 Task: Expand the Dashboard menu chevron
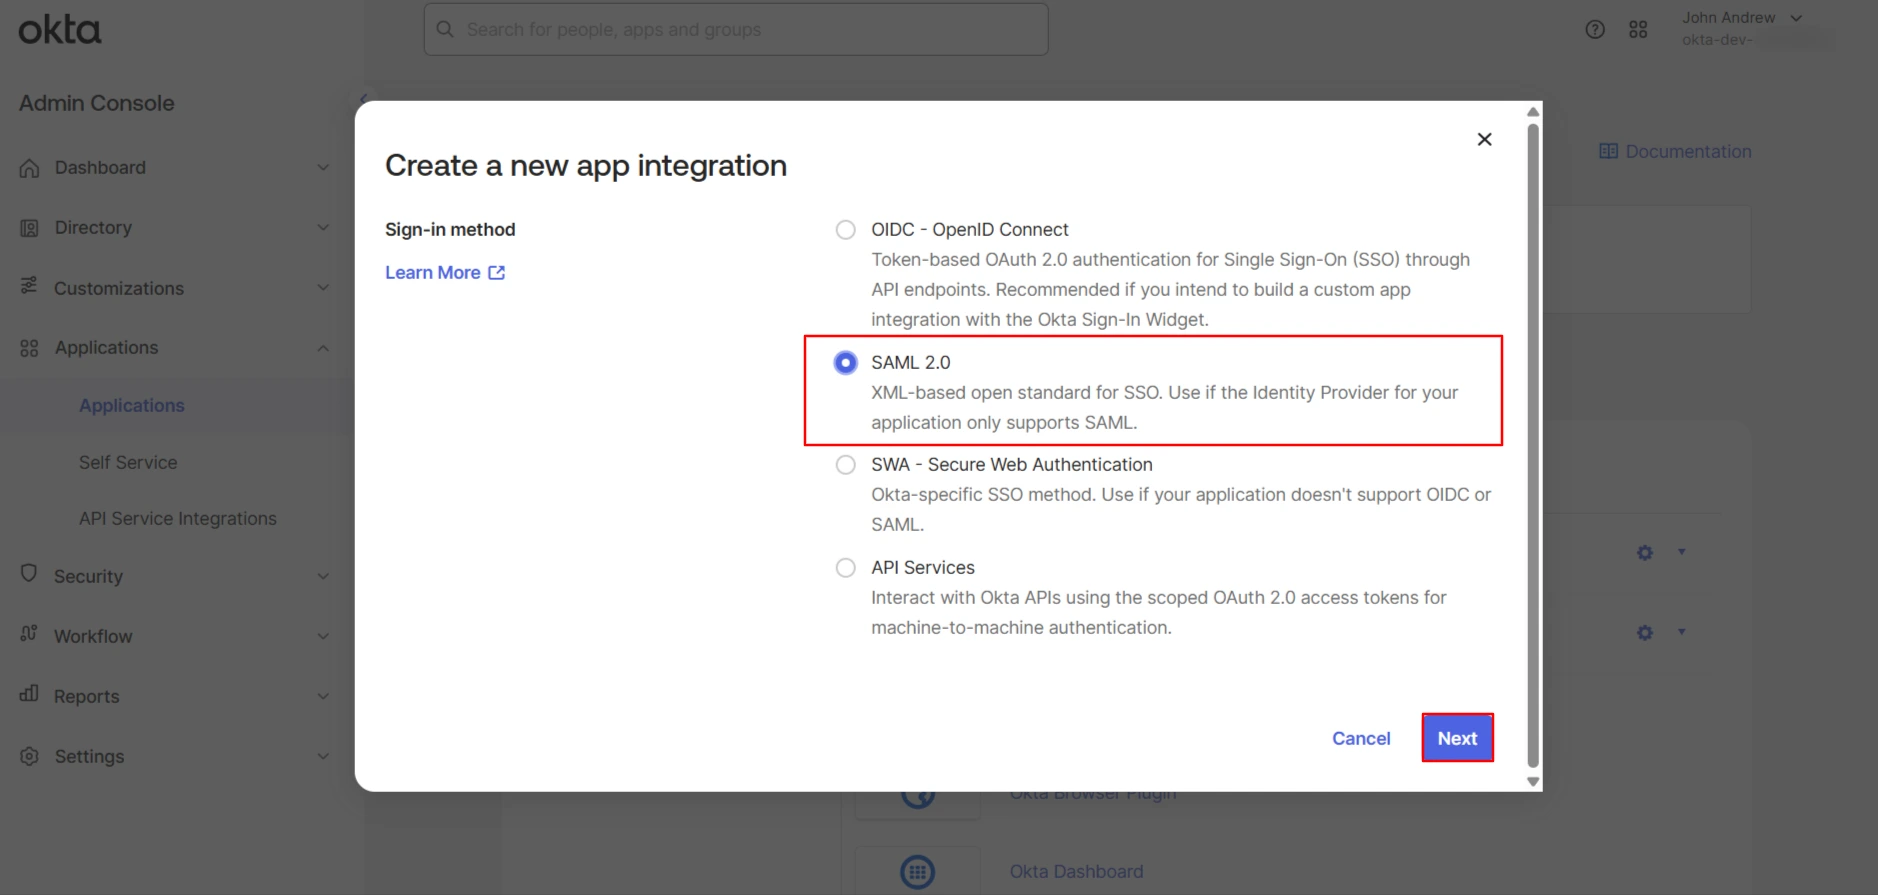click(x=323, y=168)
